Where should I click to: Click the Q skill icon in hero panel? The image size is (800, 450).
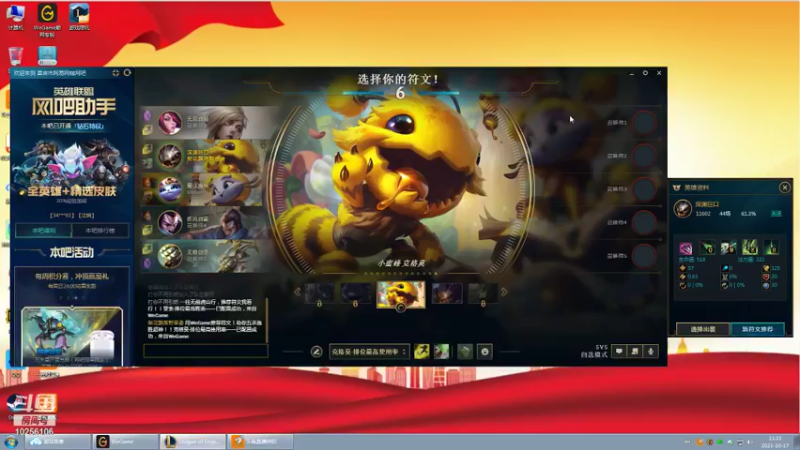tap(707, 248)
